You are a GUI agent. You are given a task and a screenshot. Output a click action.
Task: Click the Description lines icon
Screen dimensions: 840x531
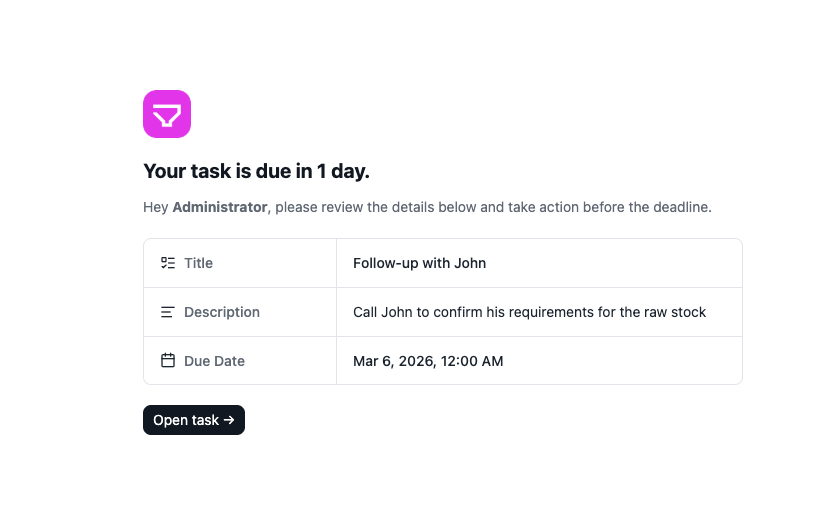(168, 312)
